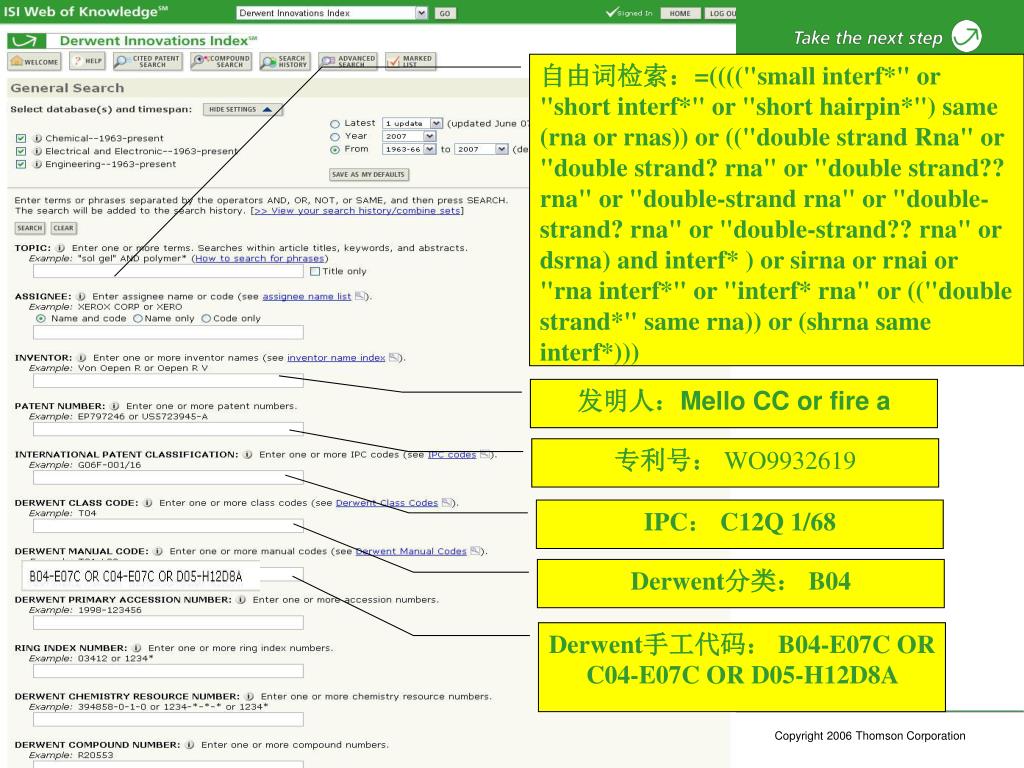The image size is (1024, 768).
Task: Click the Derwent Innovations Index arrow logo
Action: 25,41
